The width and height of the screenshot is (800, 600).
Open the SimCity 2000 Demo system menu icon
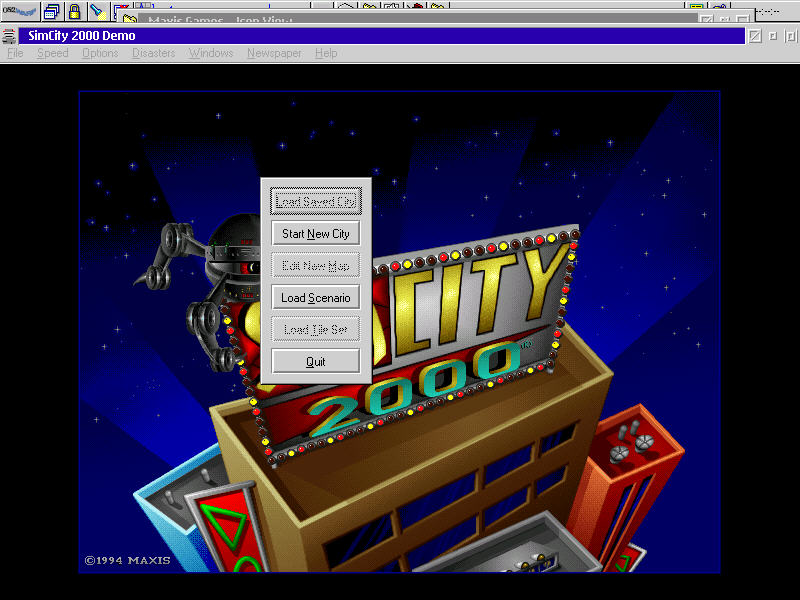pyautogui.click(x=9, y=36)
